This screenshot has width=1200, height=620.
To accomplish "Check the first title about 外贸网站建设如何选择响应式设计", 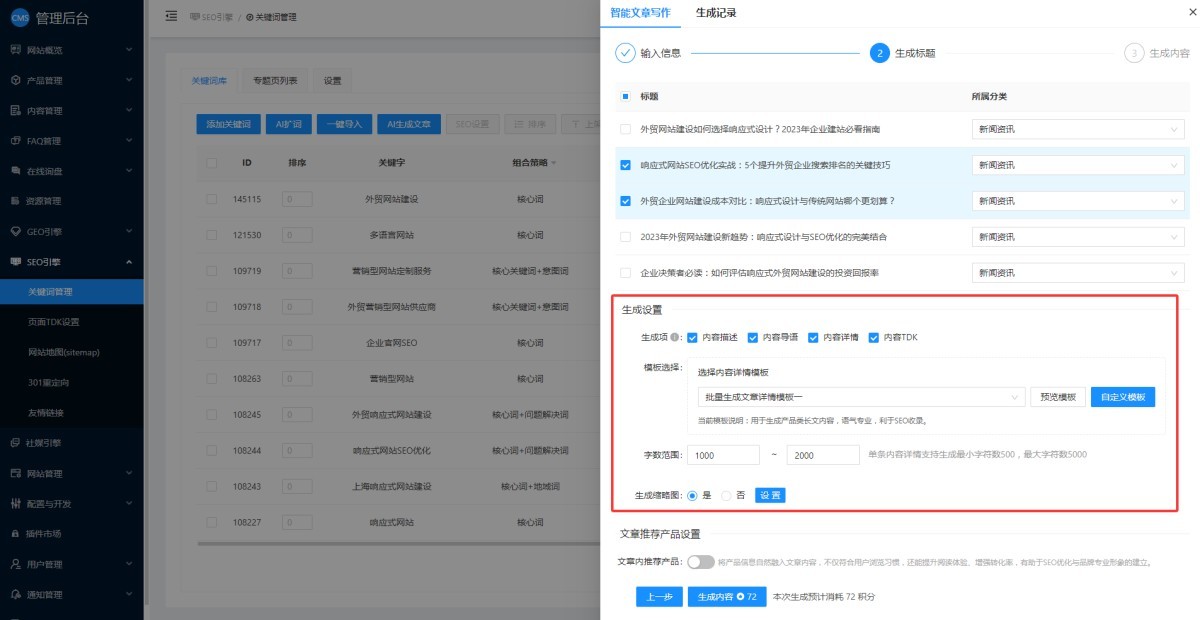I will pos(625,129).
